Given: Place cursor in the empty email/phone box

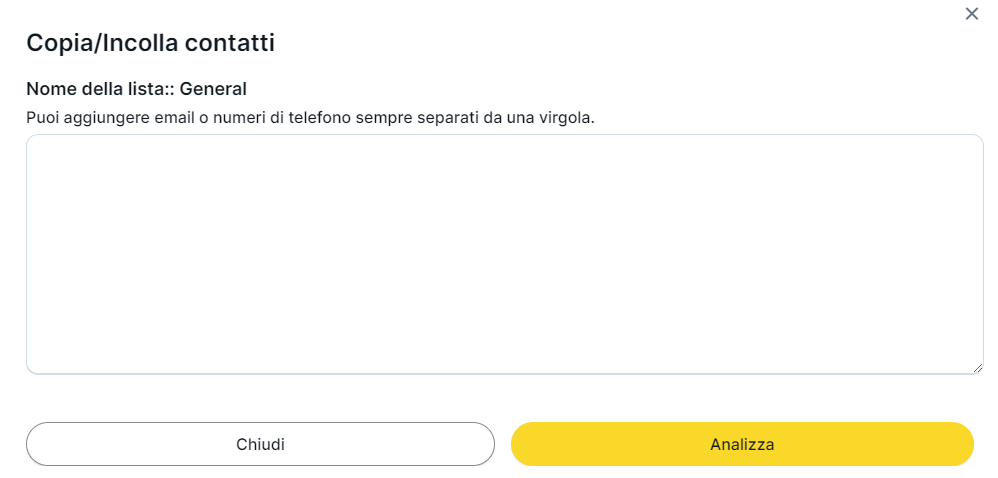Looking at the screenshot, I should coord(504,254).
